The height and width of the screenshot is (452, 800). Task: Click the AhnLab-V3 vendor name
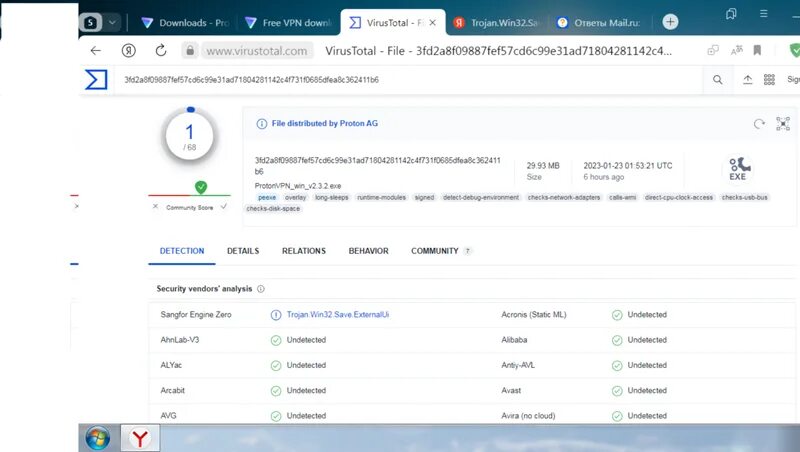point(180,340)
